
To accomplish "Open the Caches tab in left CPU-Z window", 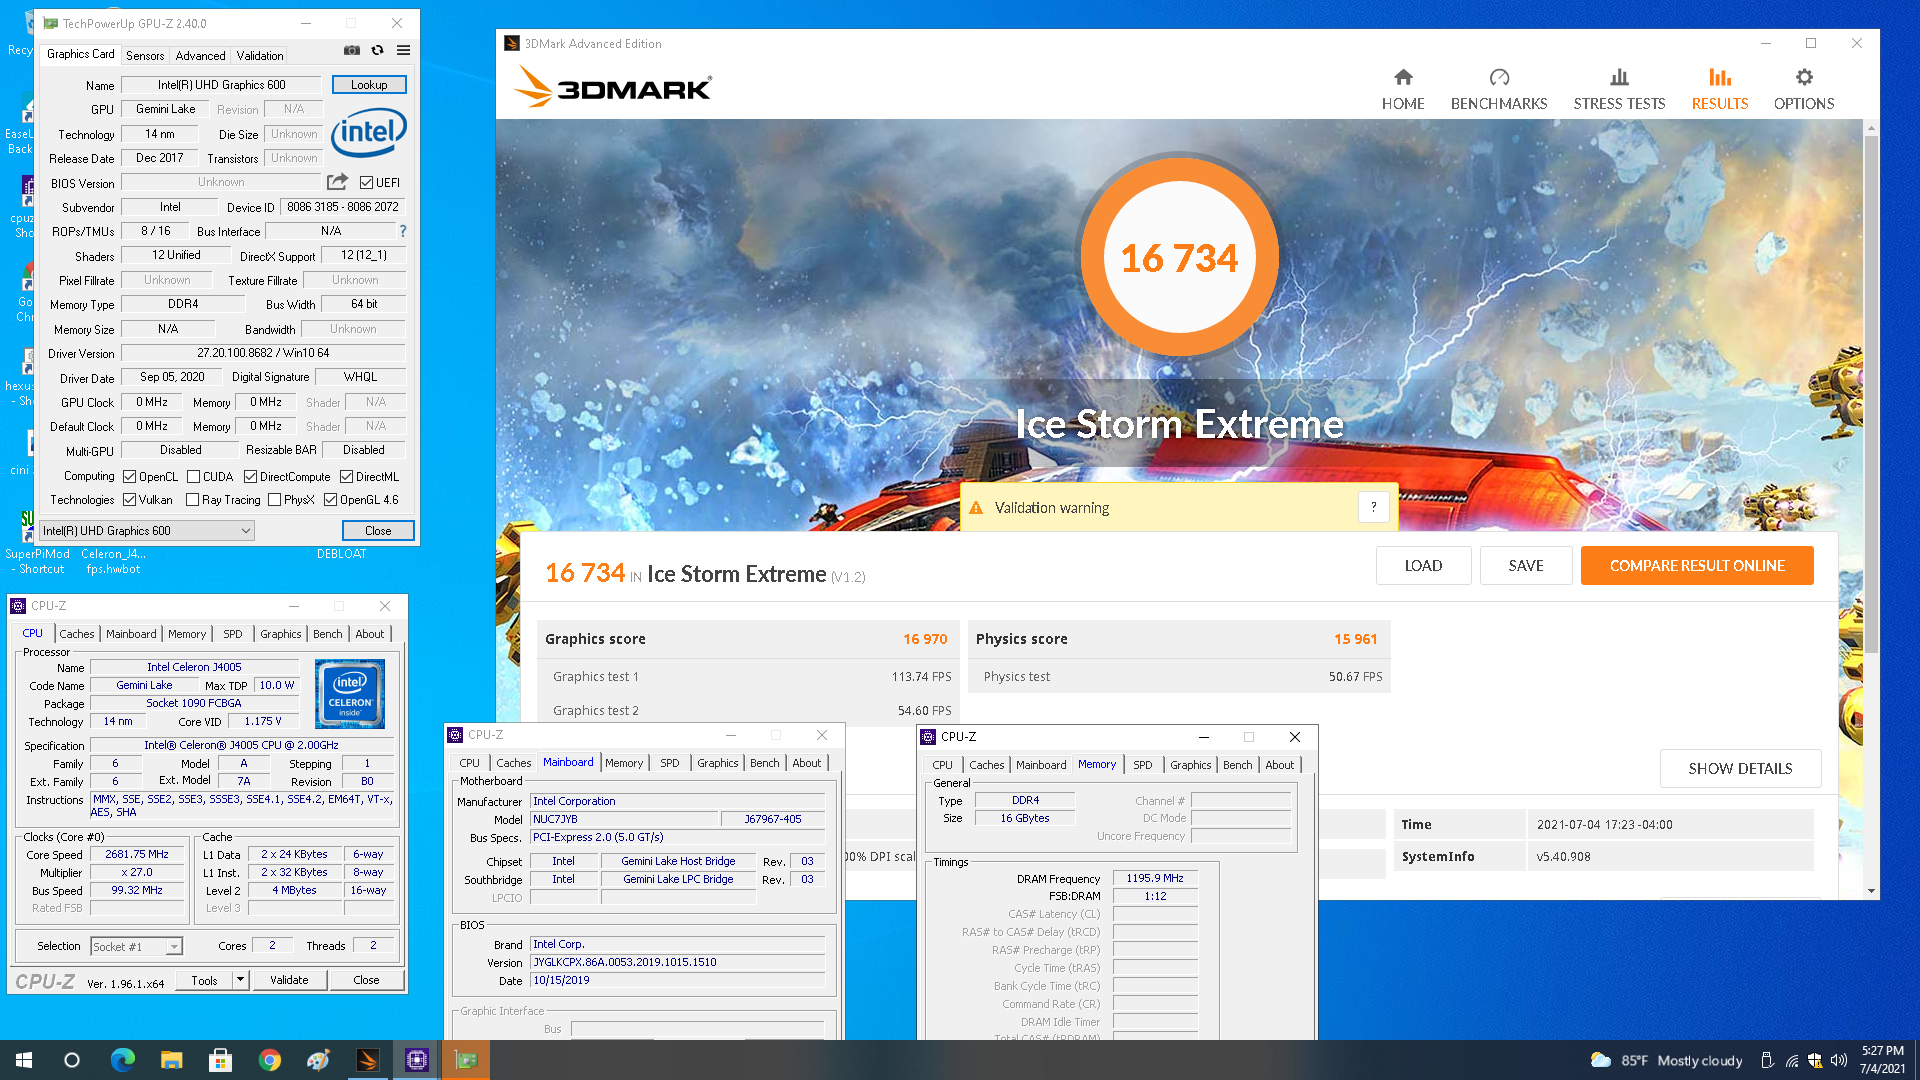I will [x=76, y=634].
